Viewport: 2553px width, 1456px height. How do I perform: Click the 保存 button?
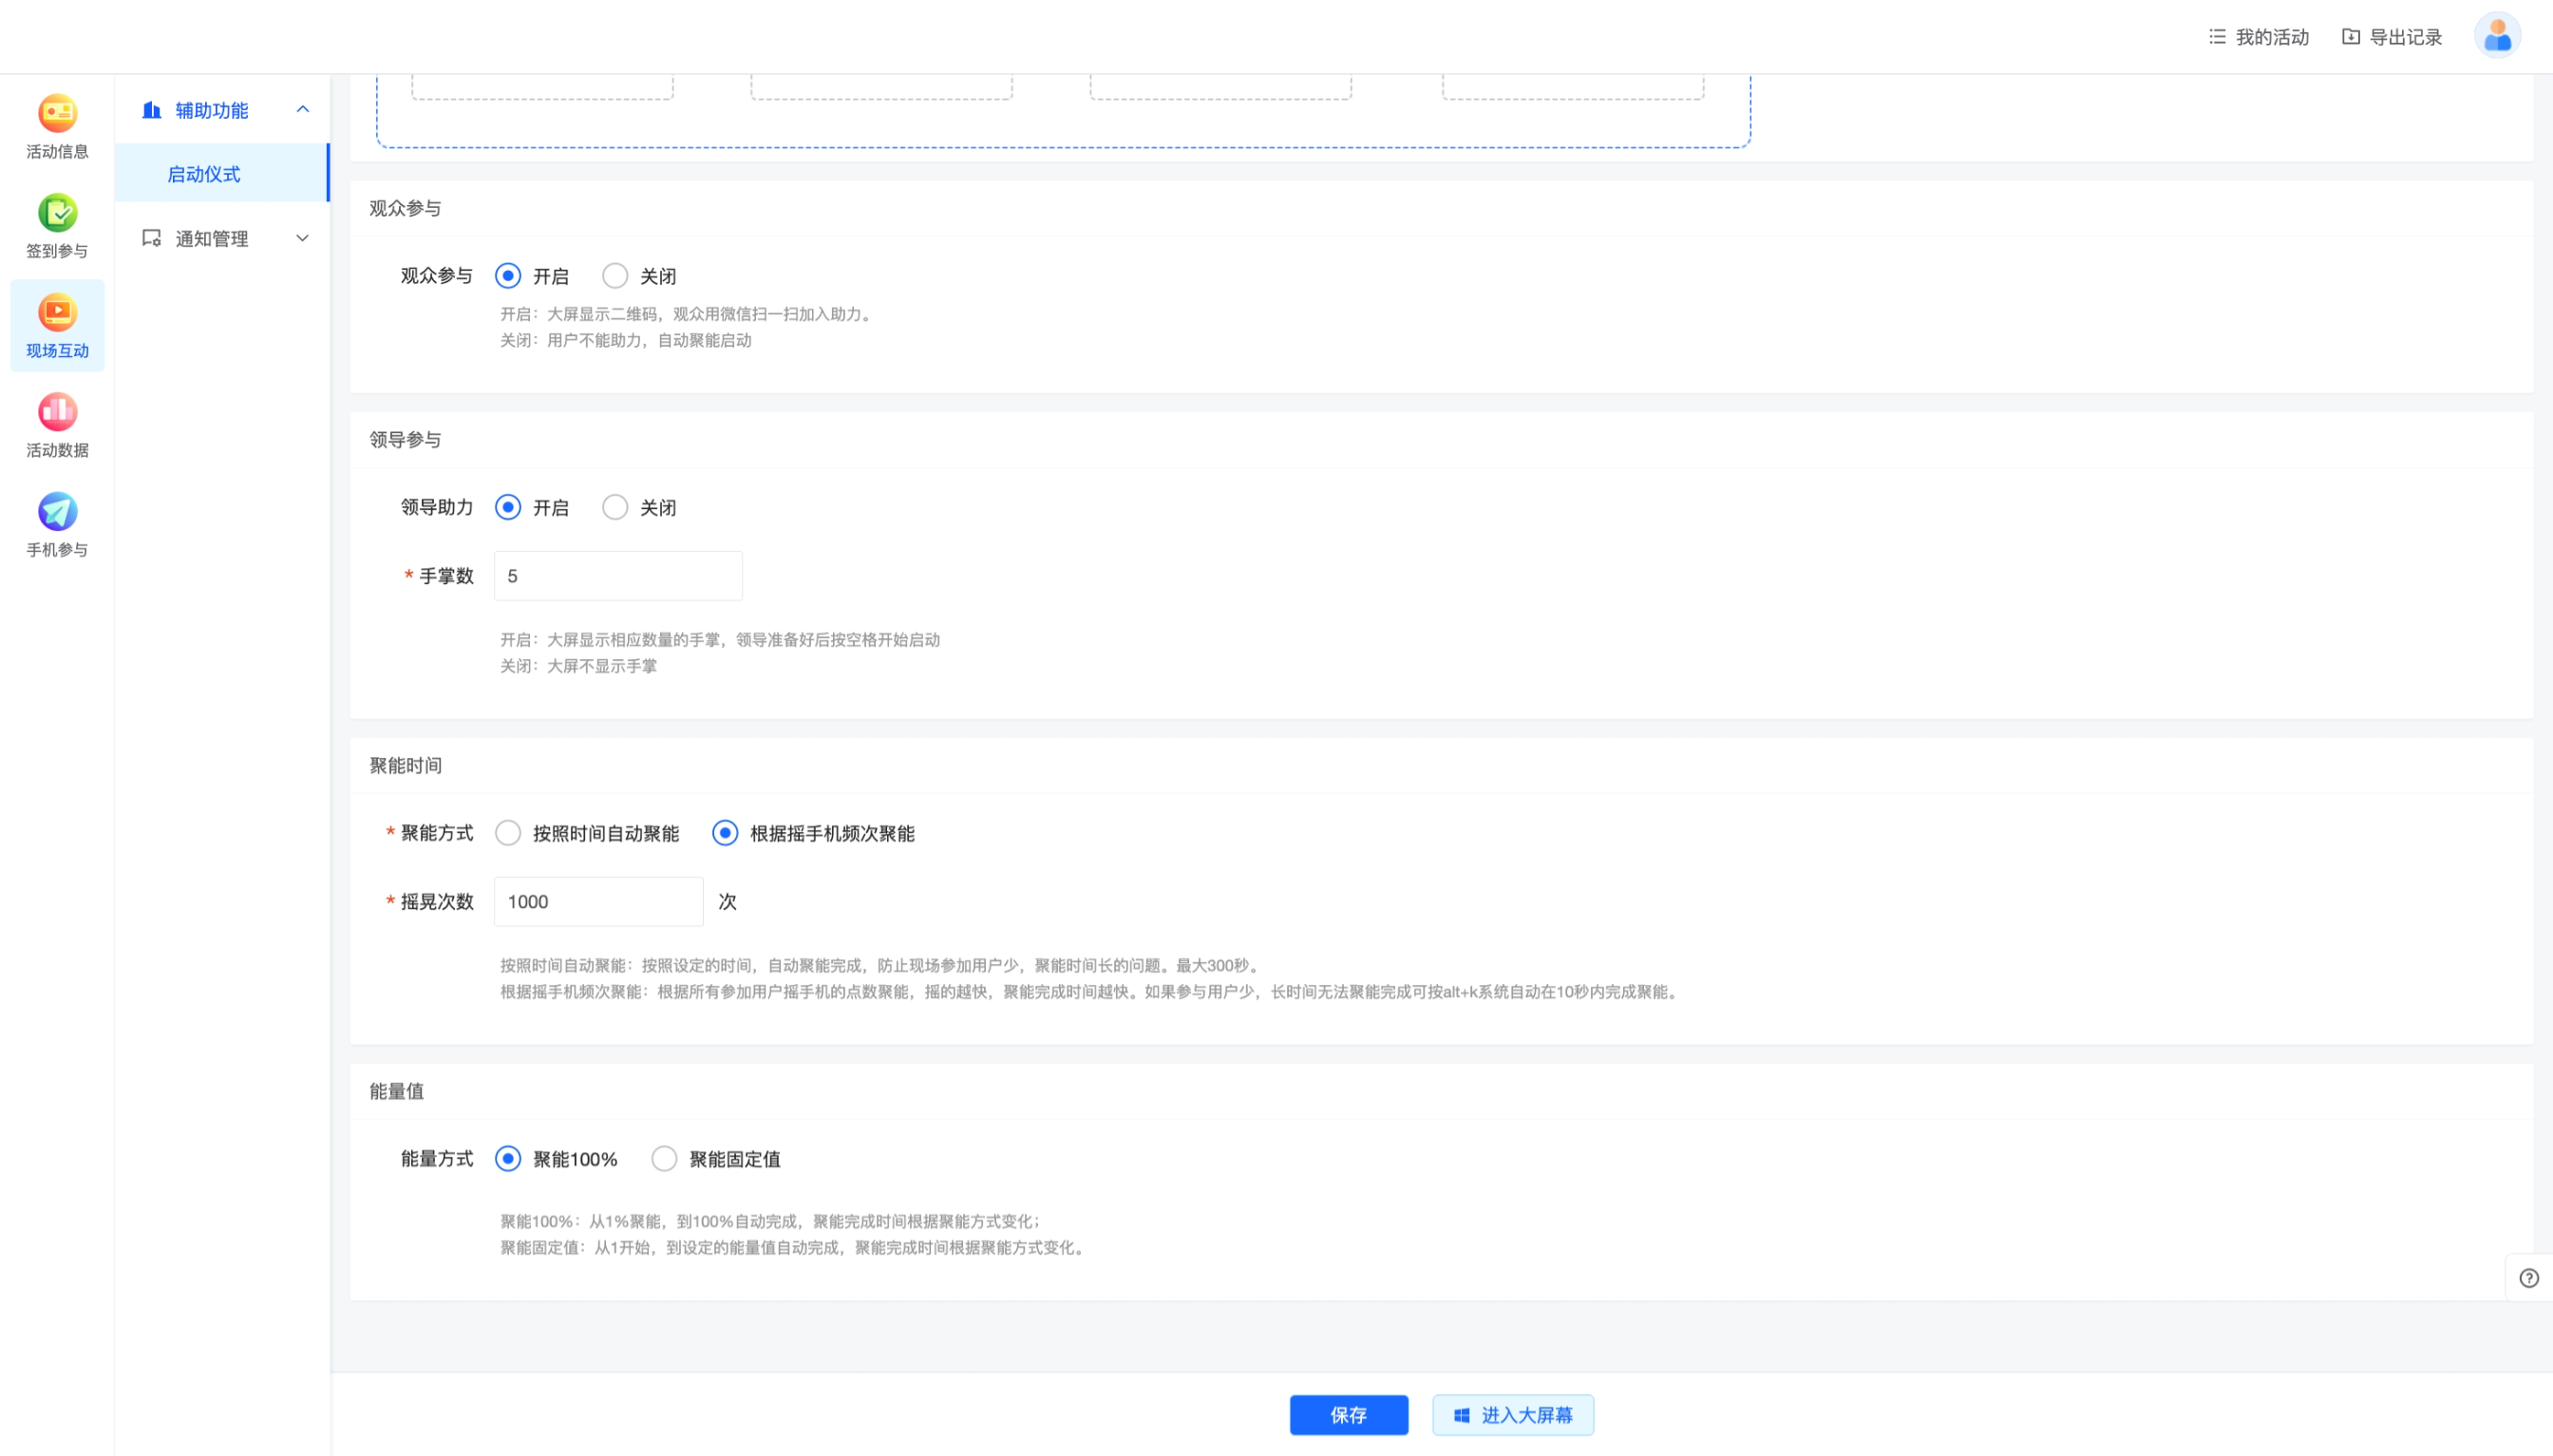pyautogui.click(x=1348, y=1415)
